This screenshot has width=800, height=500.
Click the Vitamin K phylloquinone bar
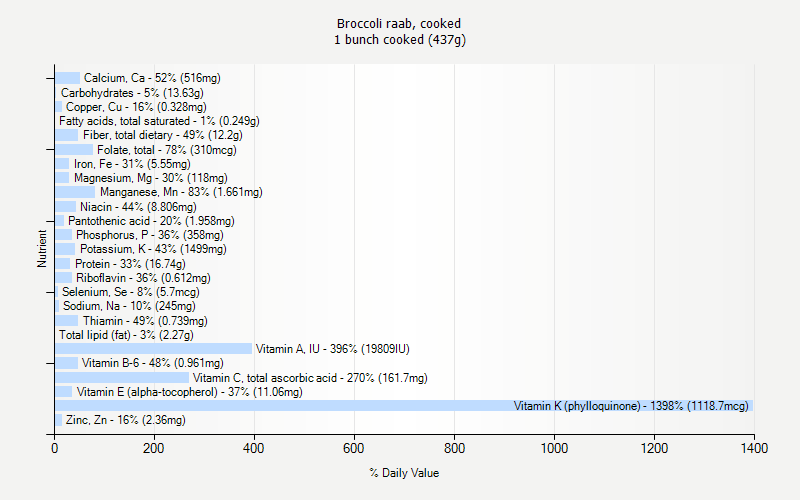(x=404, y=406)
